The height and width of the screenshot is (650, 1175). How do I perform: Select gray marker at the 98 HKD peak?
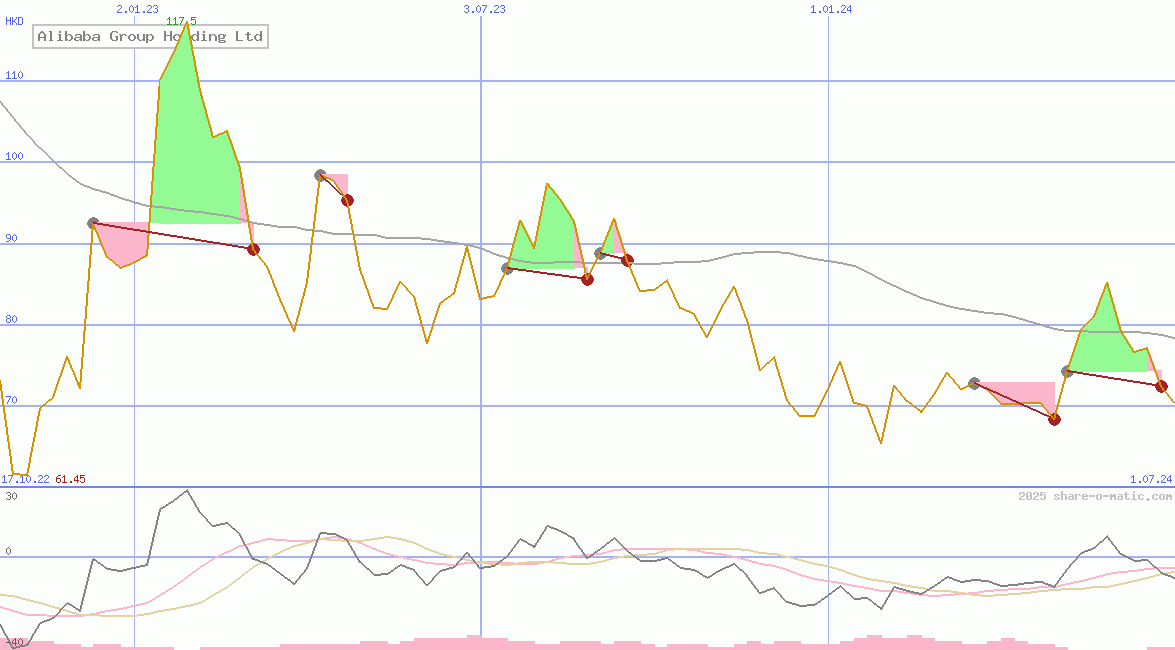click(320, 175)
